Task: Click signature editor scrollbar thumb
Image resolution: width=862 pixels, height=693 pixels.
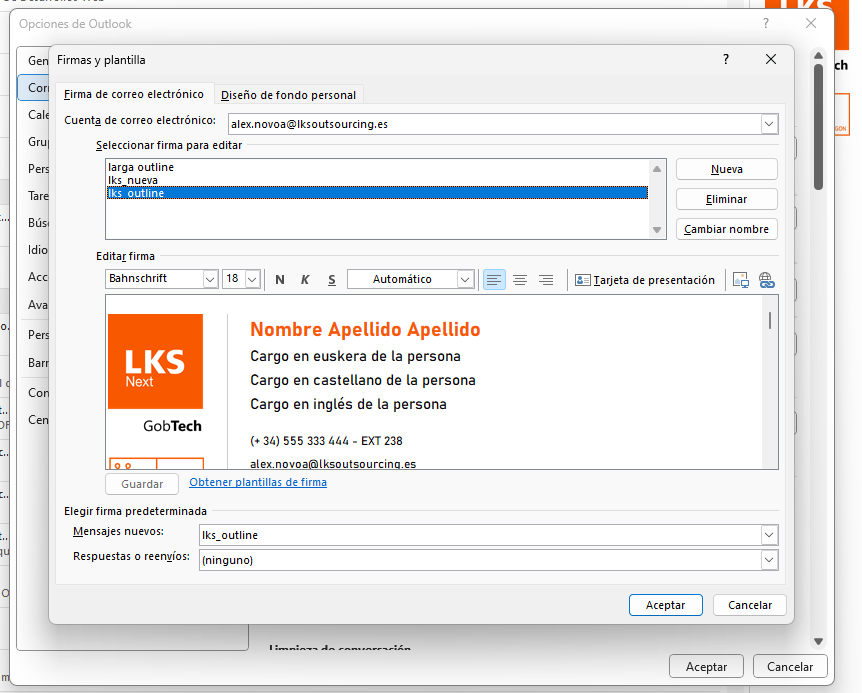Action: pyautogui.click(x=770, y=321)
